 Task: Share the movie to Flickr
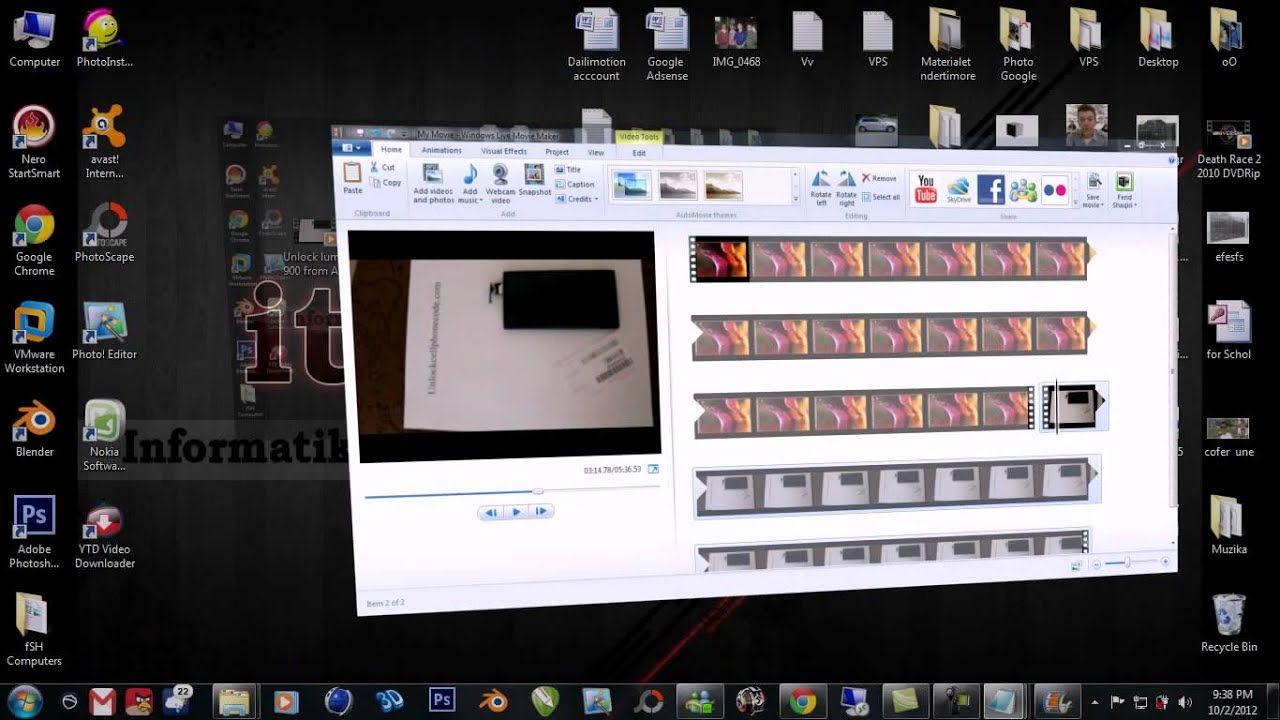click(x=1055, y=191)
